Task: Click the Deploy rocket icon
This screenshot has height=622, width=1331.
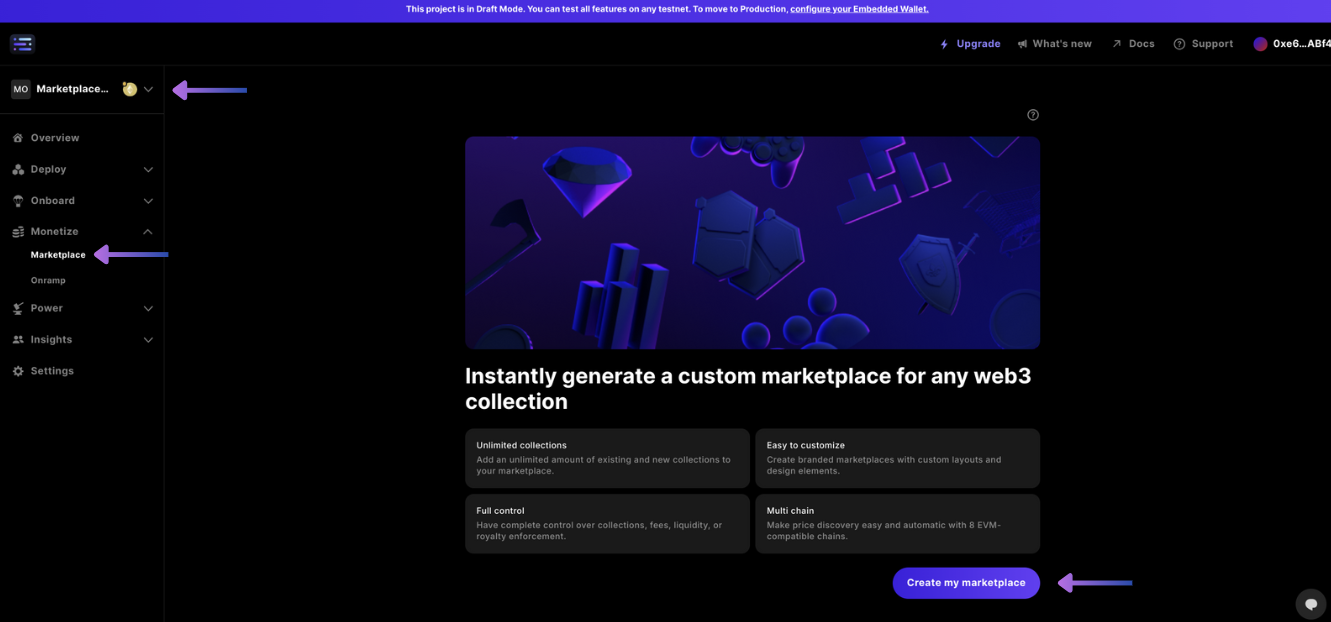Action: point(16,169)
